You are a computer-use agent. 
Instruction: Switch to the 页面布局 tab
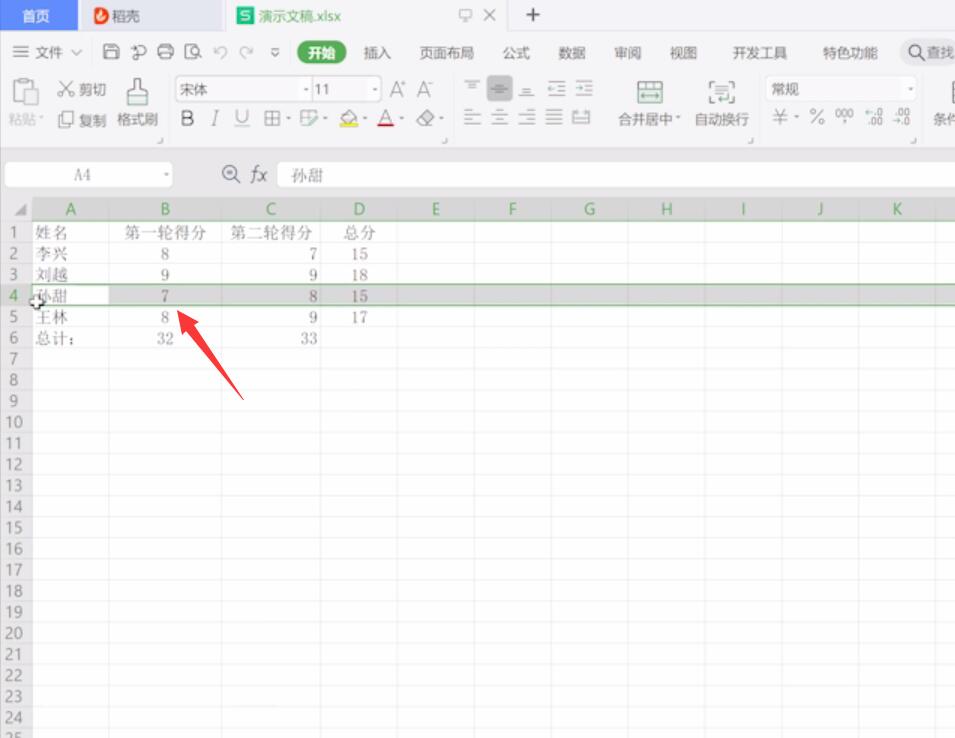click(446, 53)
